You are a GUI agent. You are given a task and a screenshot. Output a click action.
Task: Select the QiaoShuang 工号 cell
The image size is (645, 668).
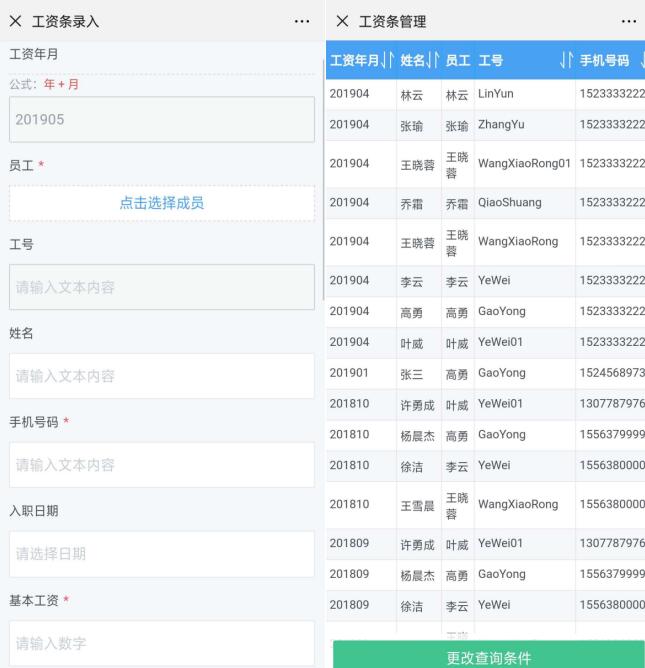click(x=524, y=203)
